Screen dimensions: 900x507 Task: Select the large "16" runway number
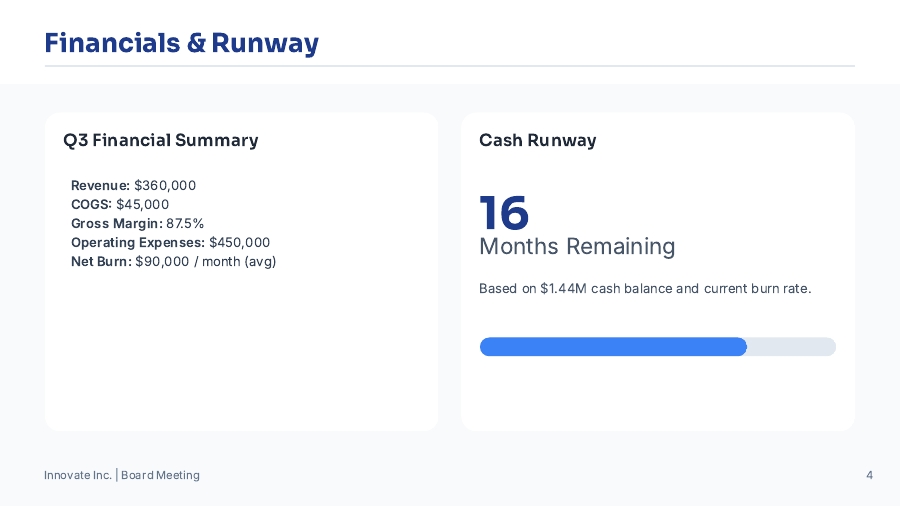[x=503, y=212]
